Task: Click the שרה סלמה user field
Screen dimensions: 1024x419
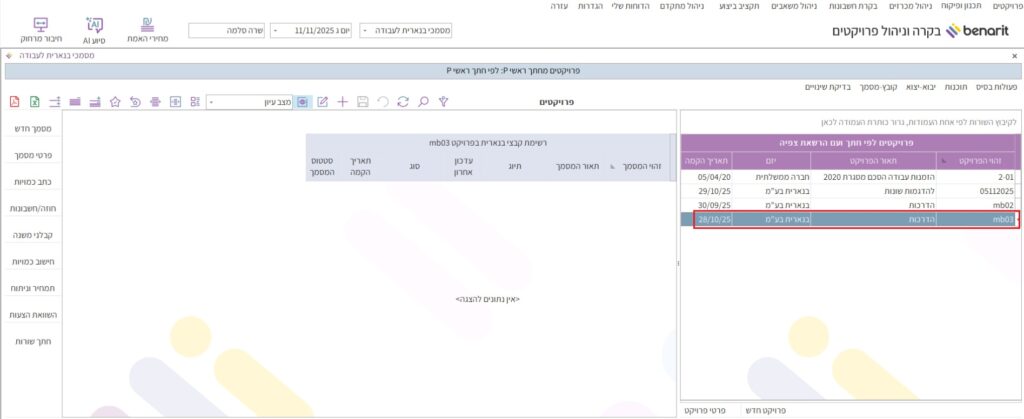Action: (x=225, y=31)
